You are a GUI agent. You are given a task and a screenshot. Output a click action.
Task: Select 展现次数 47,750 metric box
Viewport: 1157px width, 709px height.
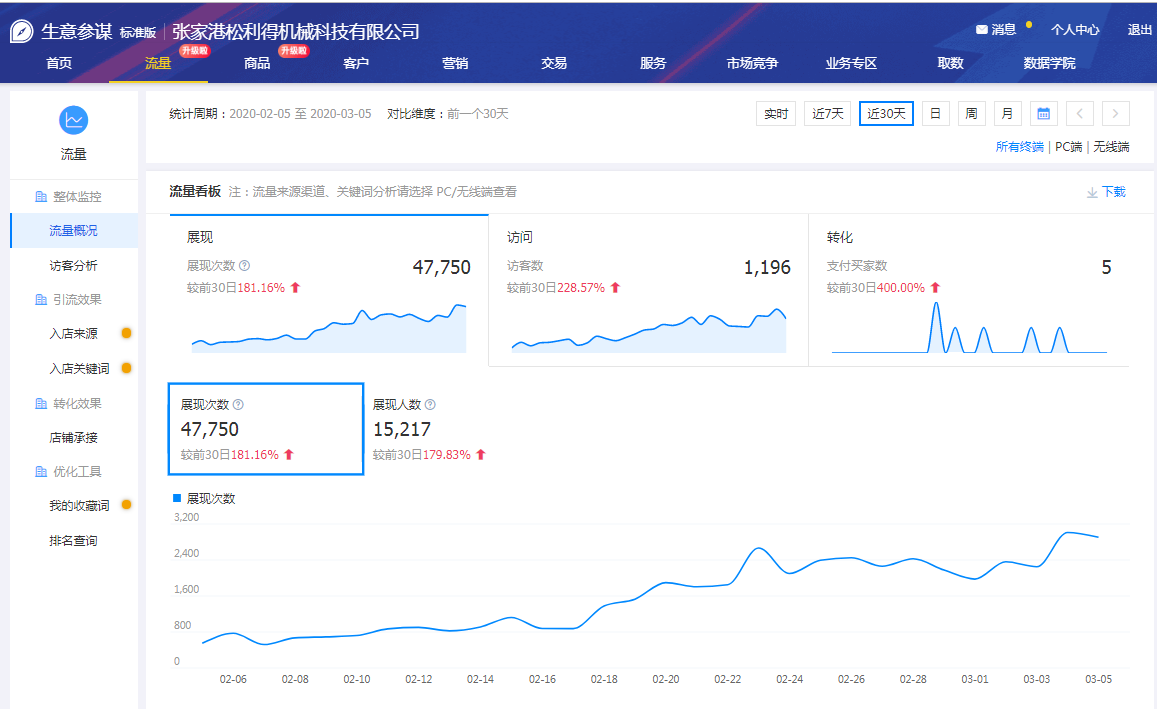tap(266, 429)
